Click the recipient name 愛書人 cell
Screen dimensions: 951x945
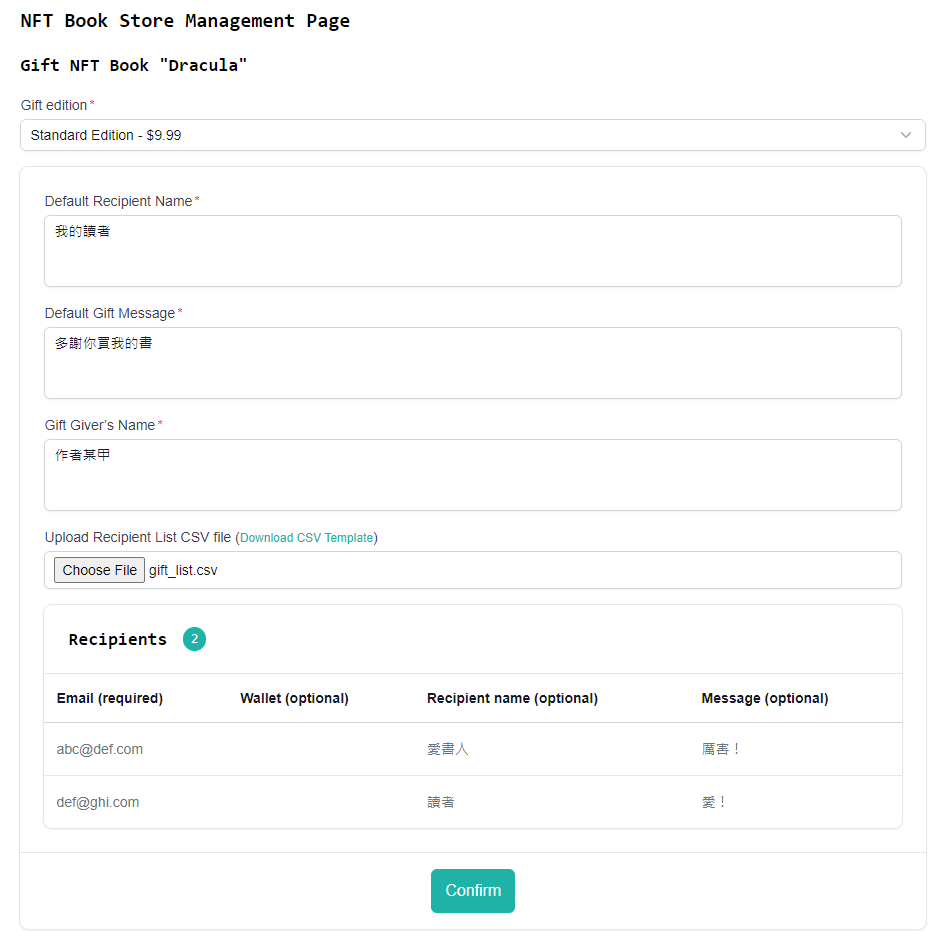pyautogui.click(x=448, y=749)
